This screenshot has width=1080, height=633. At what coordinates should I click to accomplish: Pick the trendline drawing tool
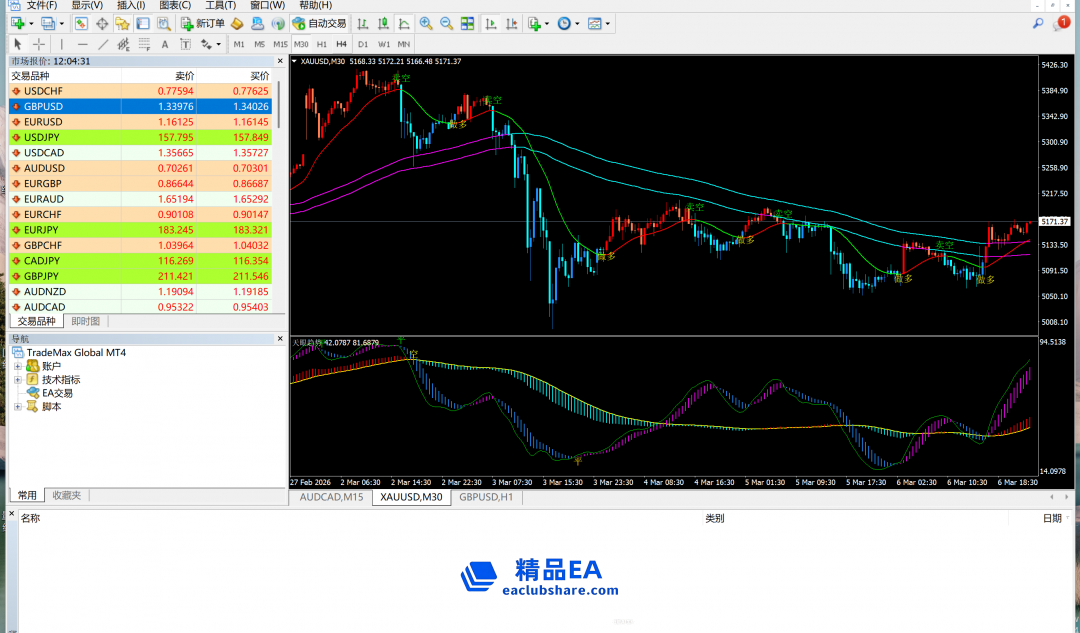[103, 44]
